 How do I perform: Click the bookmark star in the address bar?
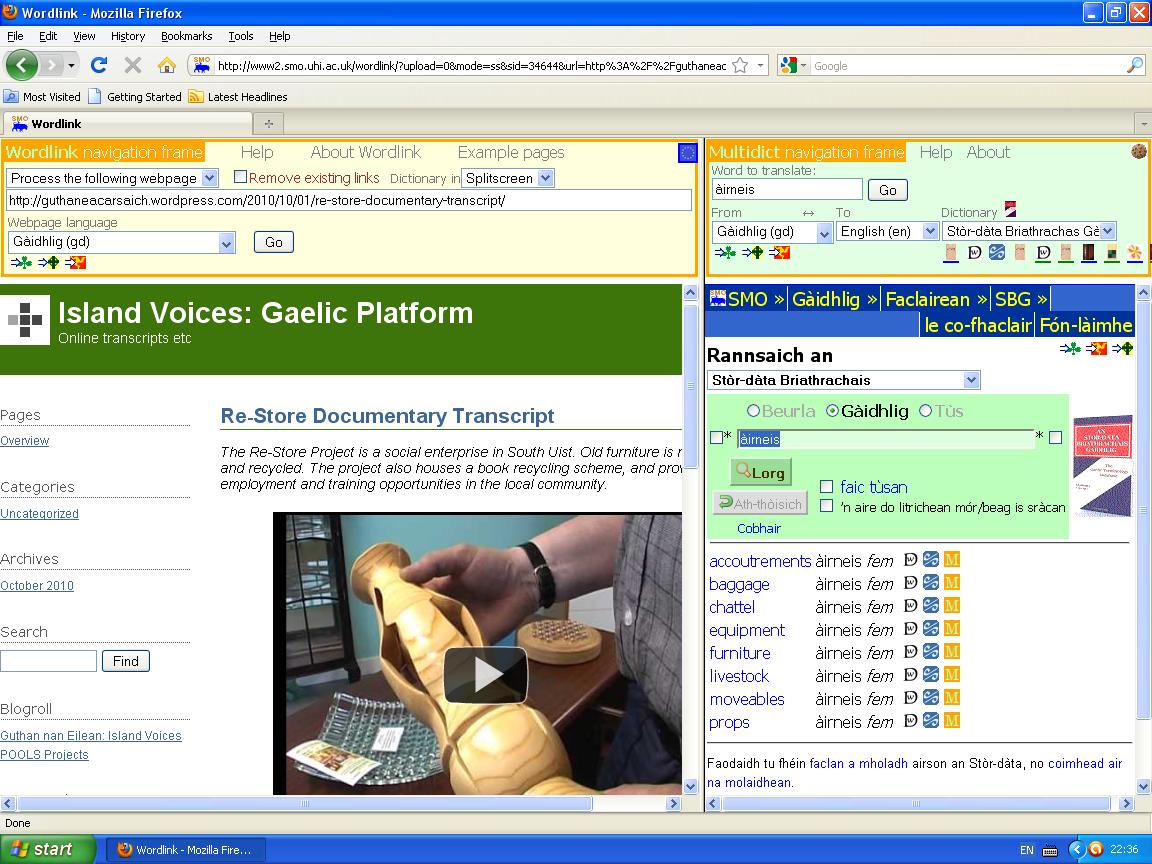740,65
